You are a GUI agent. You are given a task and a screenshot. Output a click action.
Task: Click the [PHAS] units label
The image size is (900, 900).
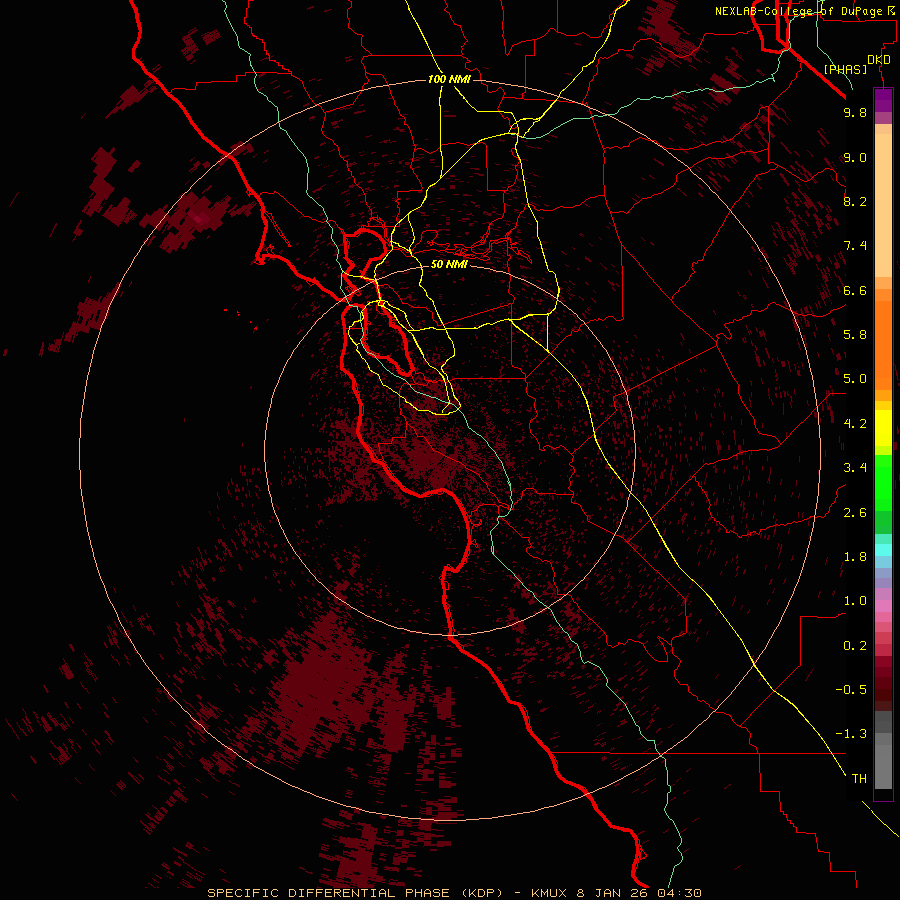click(x=845, y=69)
